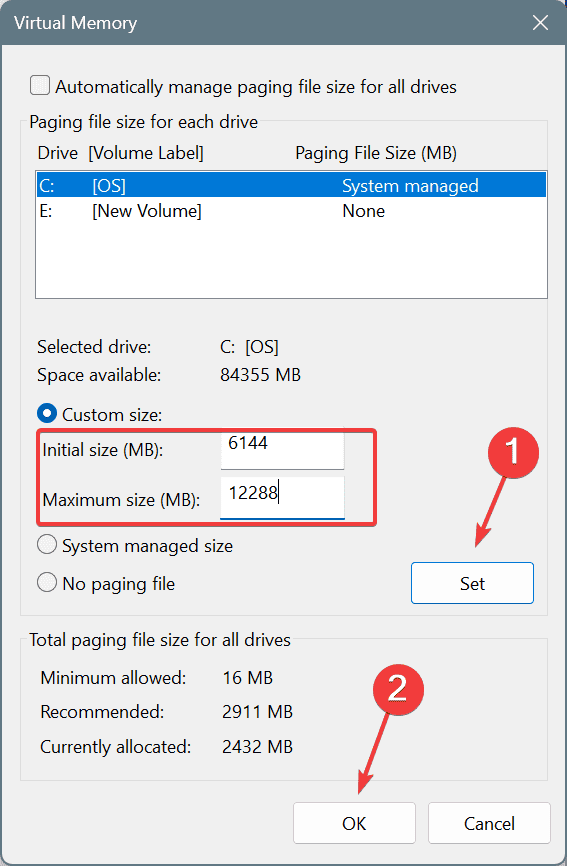Click the Currently allocated 2432 MB value
Viewport: 567px width, 866px height.
coord(257,747)
